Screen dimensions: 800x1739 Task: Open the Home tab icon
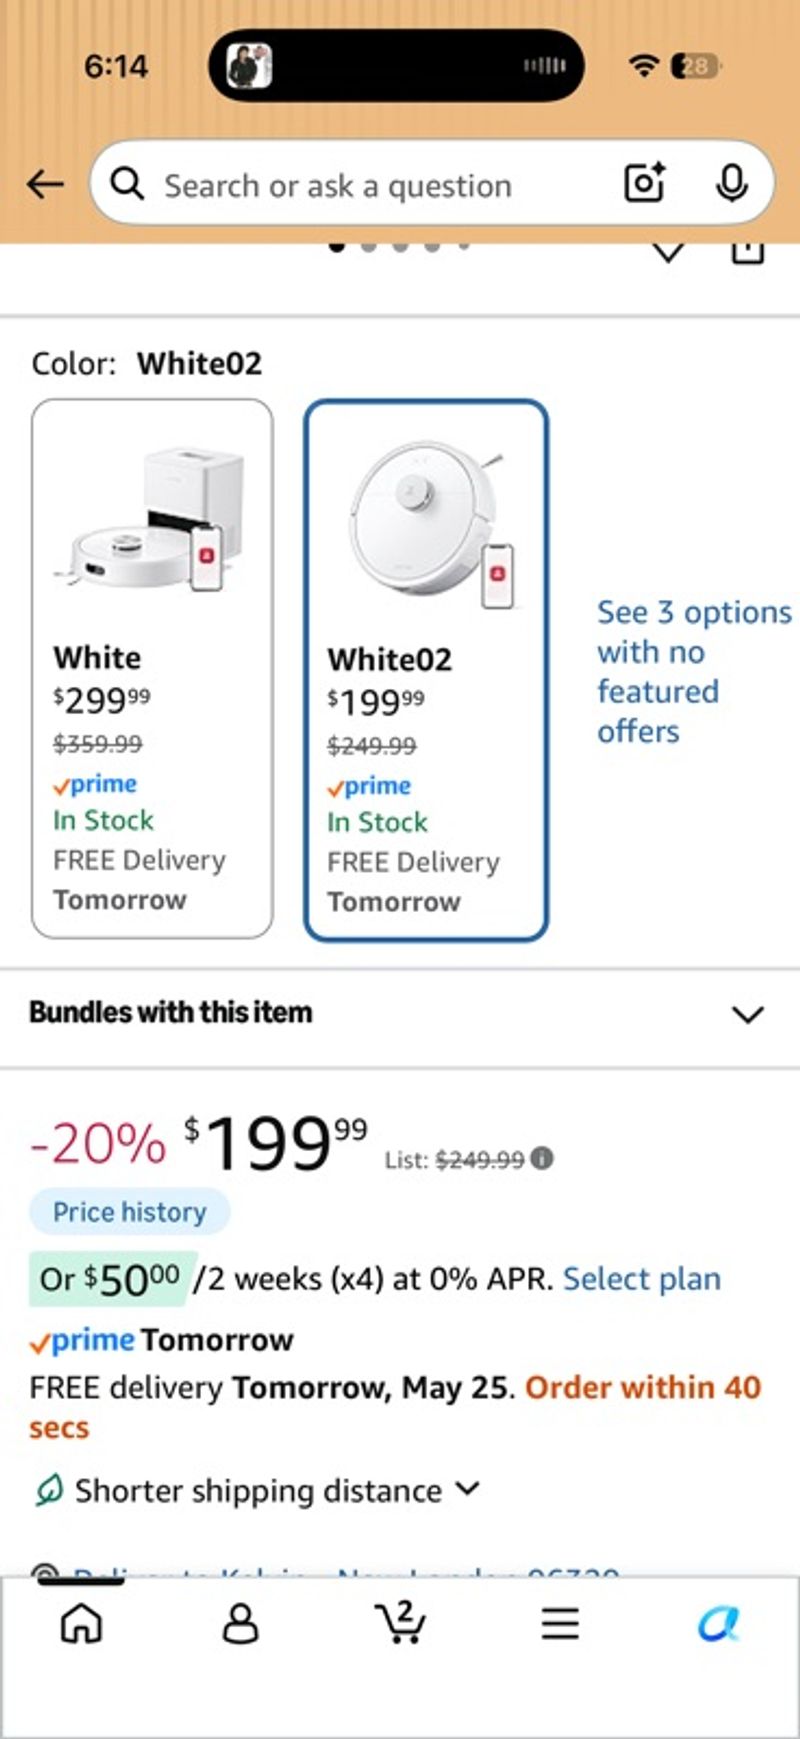coord(81,1624)
